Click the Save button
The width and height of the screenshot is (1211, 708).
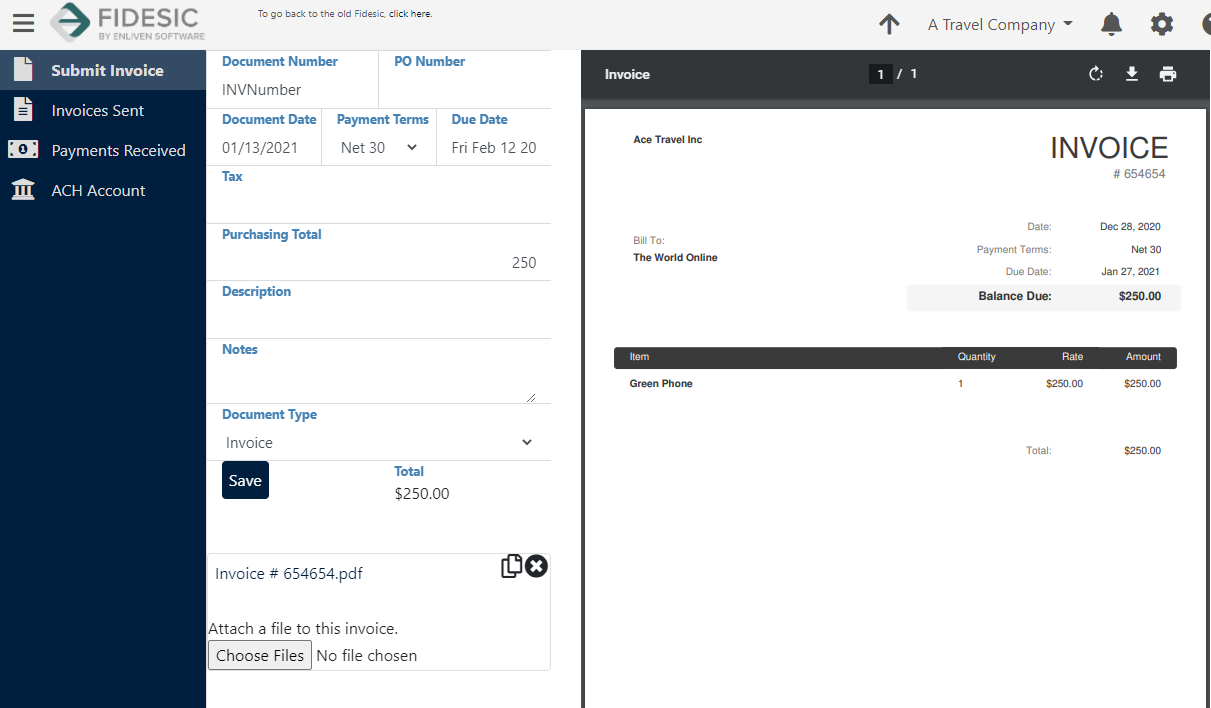(x=245, y=480)
